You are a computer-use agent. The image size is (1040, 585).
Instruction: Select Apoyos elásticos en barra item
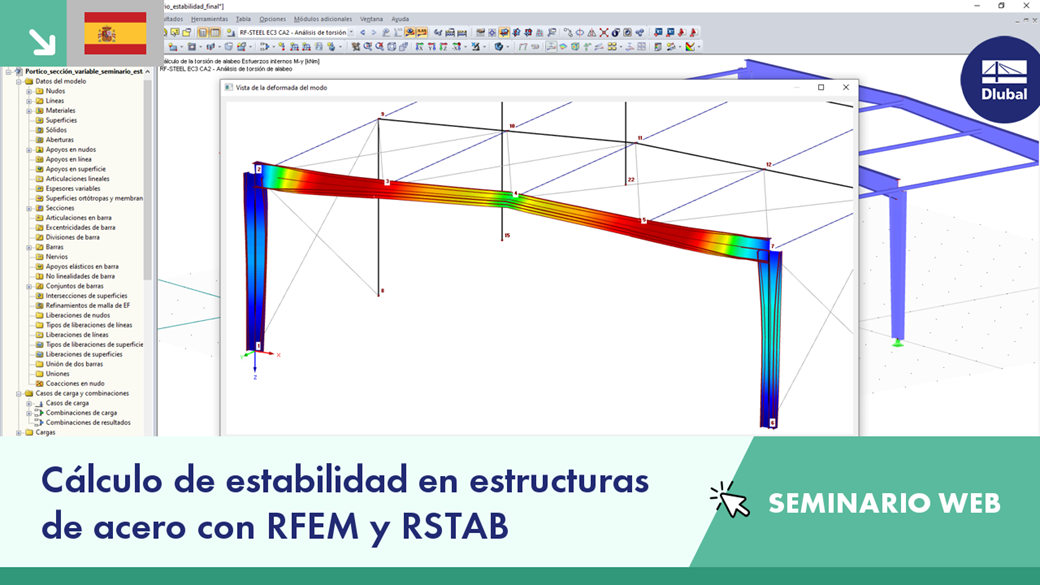coord(82,267)
